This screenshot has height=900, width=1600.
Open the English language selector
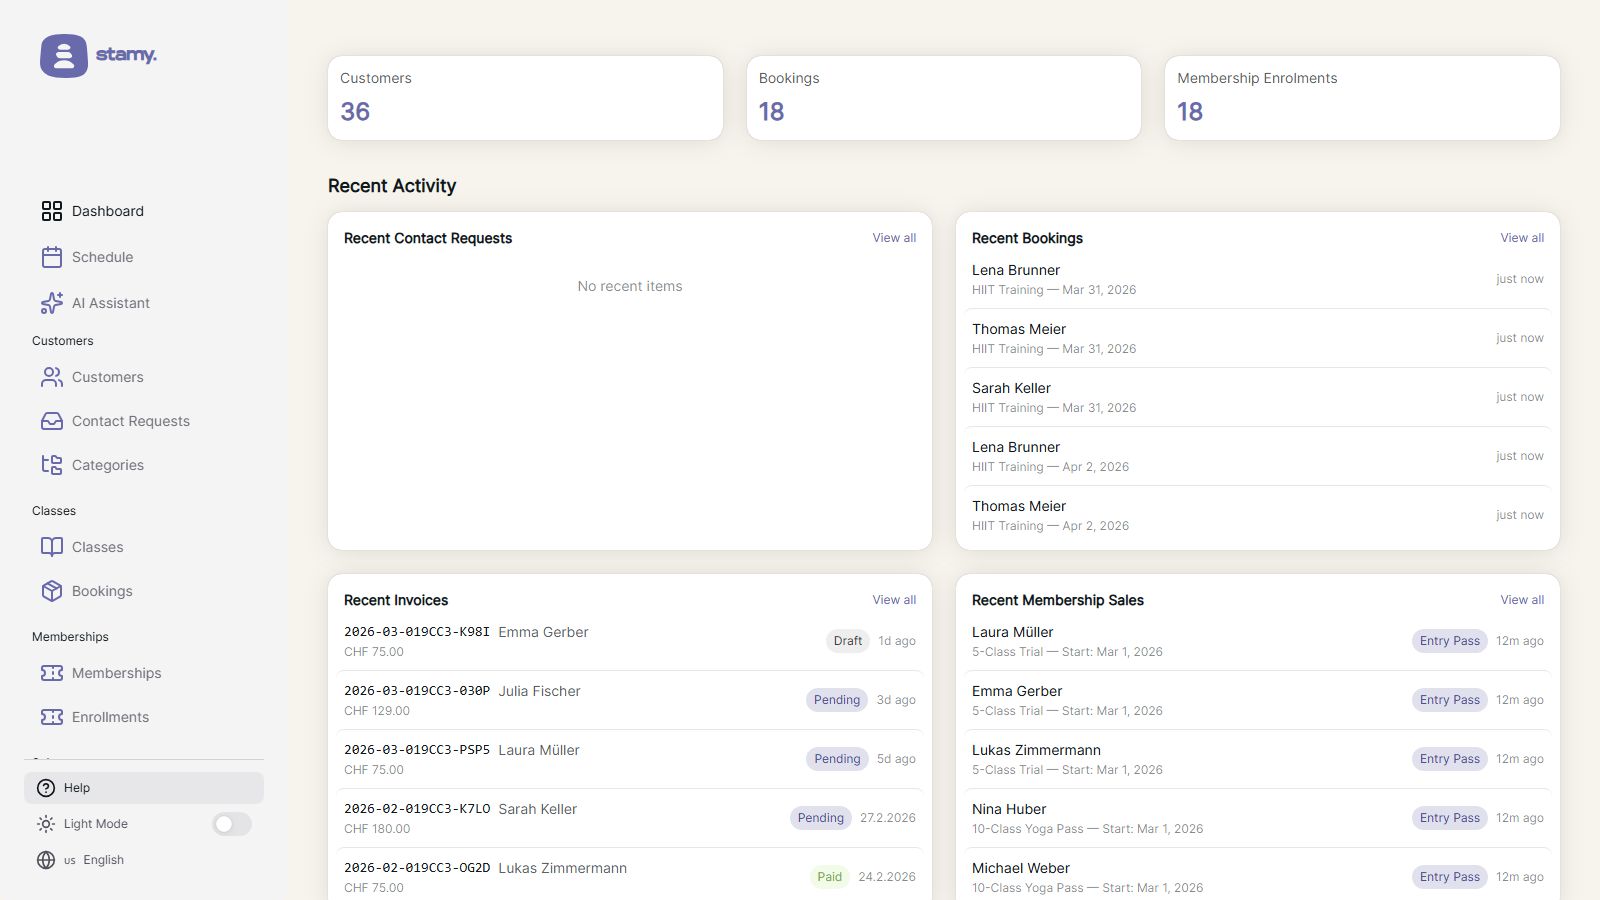click(x=93, y=860)
